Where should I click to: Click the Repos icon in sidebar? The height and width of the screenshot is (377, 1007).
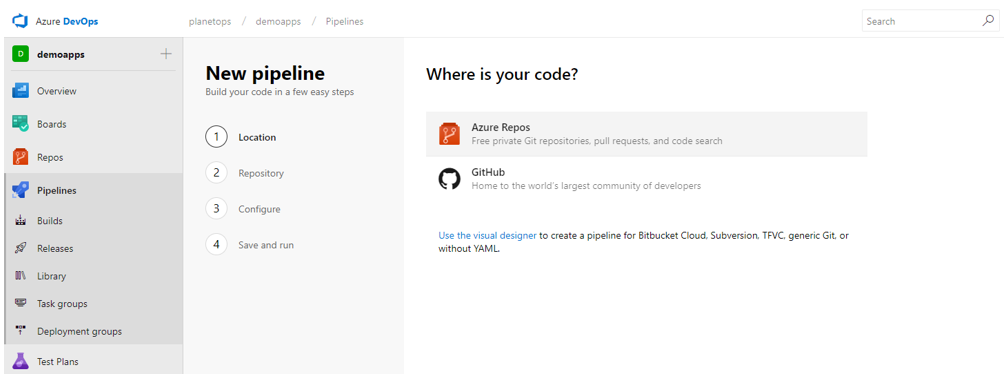click(x=21, y=157)
